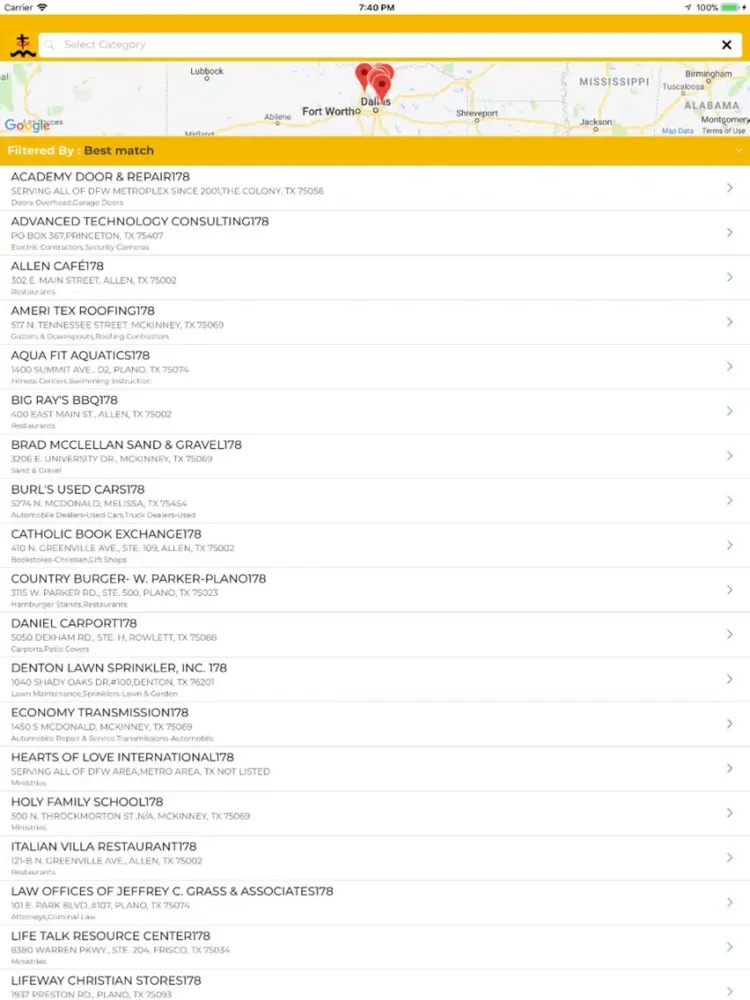
Task: Expand the Filtered By dropdown chevron
Action: tap(739, 151)
